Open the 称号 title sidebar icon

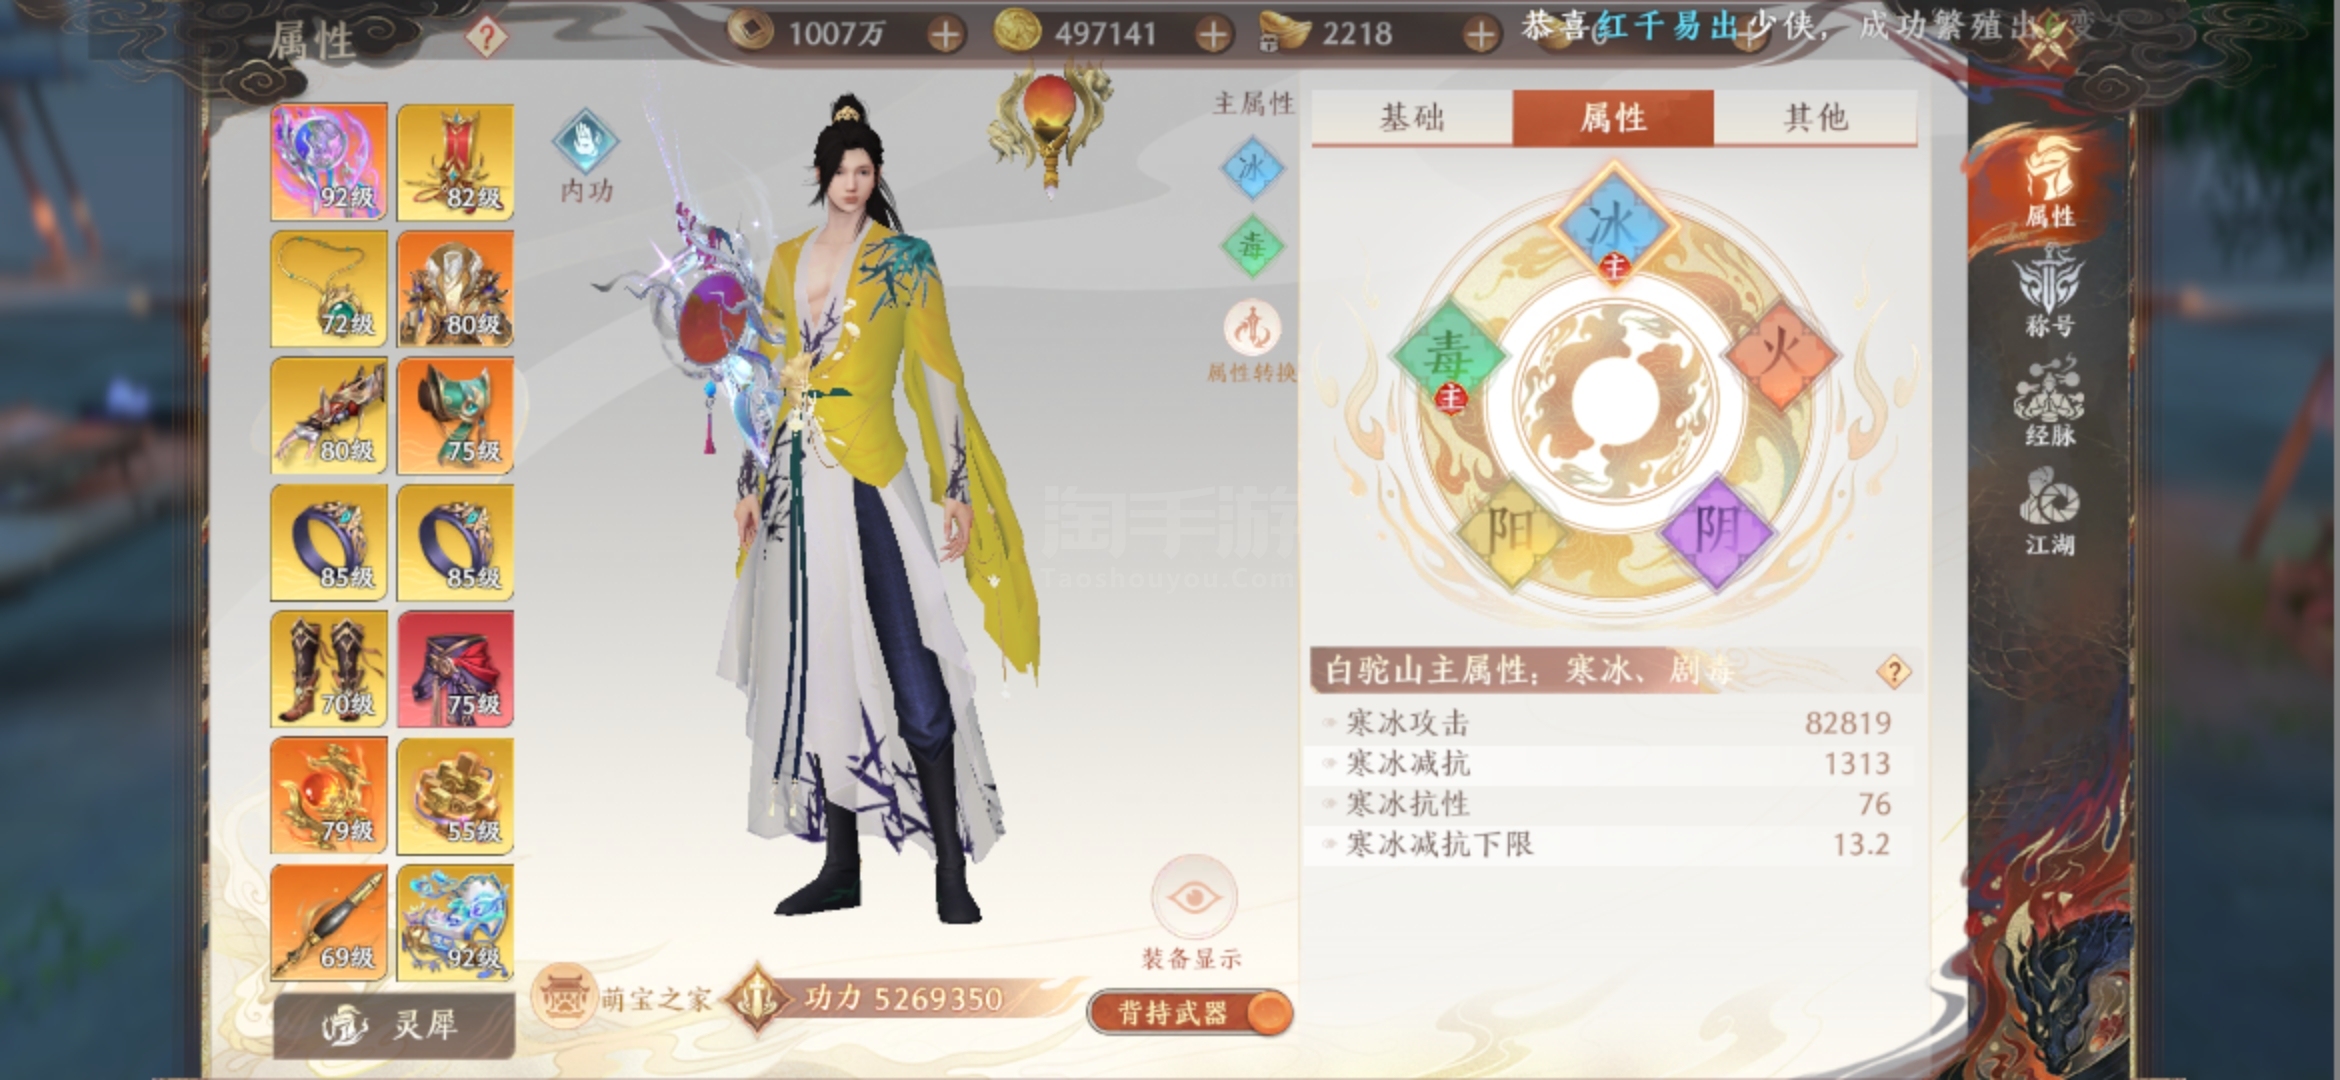coord(2049,295)
